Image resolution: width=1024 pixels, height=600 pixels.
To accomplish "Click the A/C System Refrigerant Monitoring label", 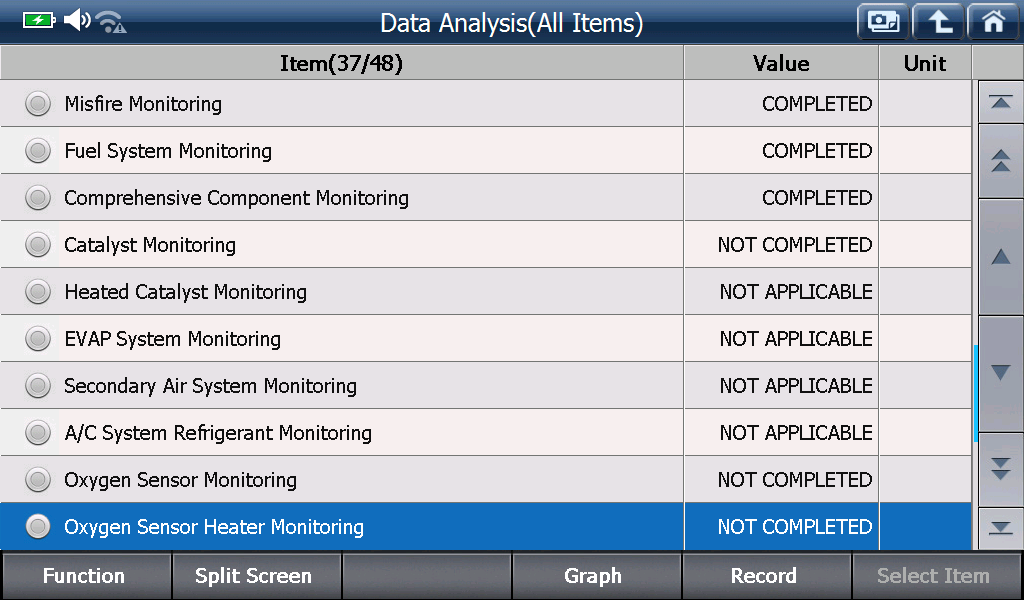I will pyautogui.click(x=218, y=433).
